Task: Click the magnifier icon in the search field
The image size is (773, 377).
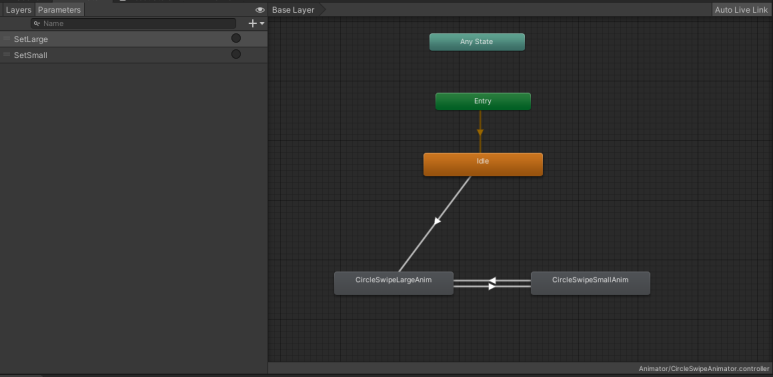Action: (x=37, y=24)
